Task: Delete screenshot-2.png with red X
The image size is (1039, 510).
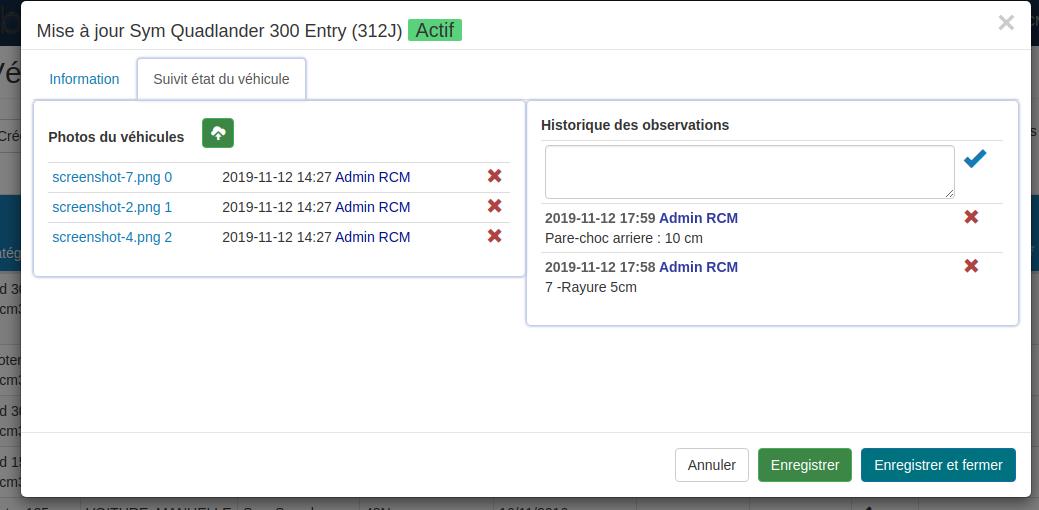Action: (x=494, y=206)
